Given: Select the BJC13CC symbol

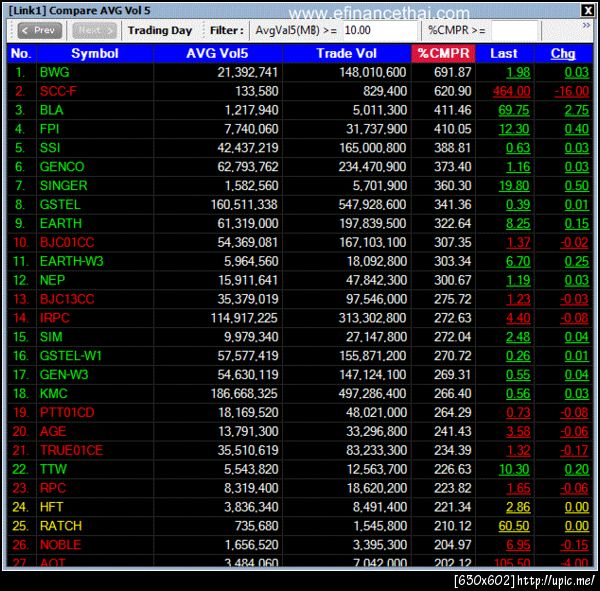Looking at the screenshot, I should (x=67, y=299).
